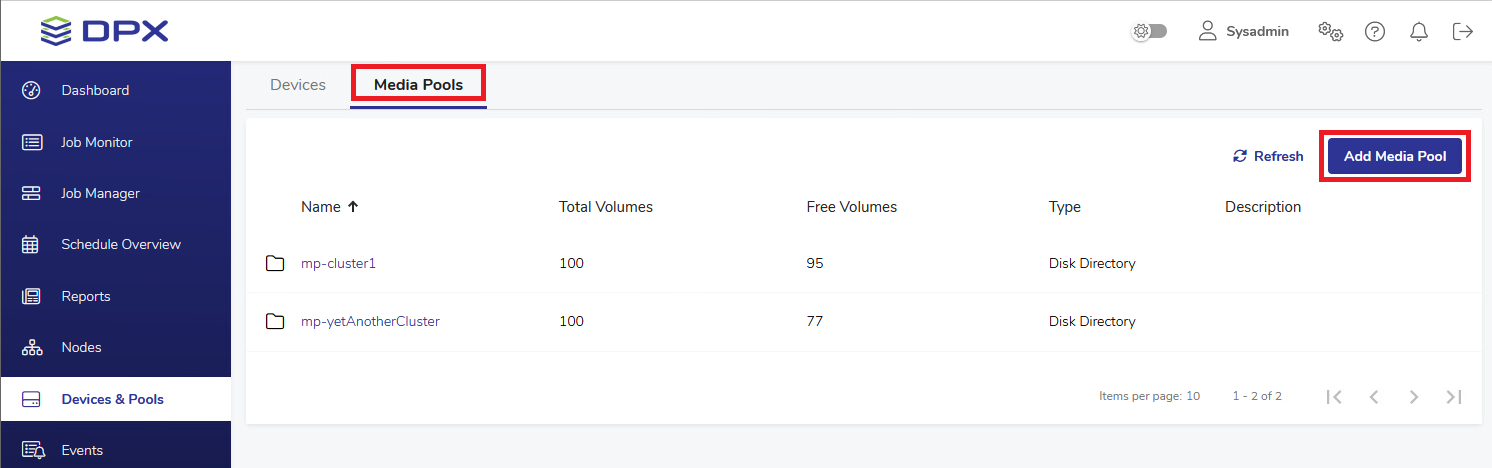Refresh the media pools list

click(x=1268, y=156)
